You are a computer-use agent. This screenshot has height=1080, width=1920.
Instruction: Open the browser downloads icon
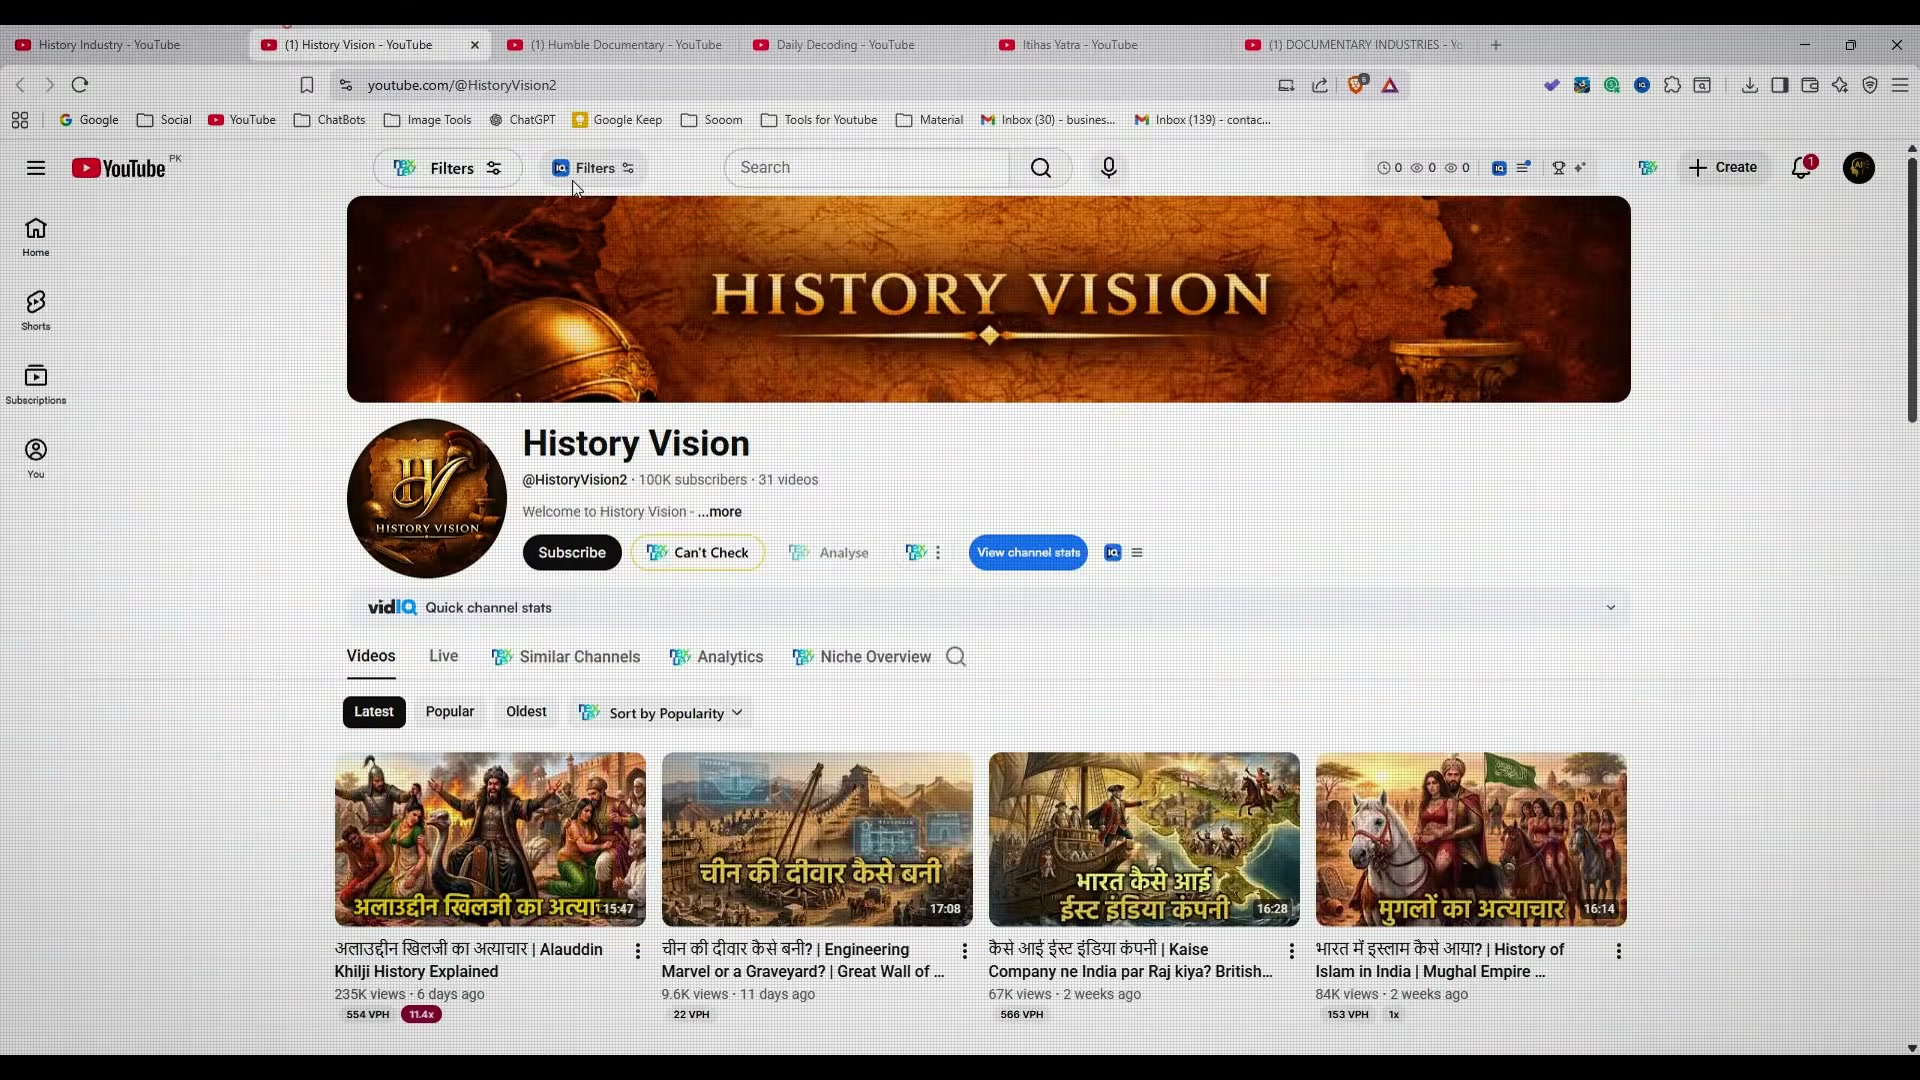(1749, 86)
